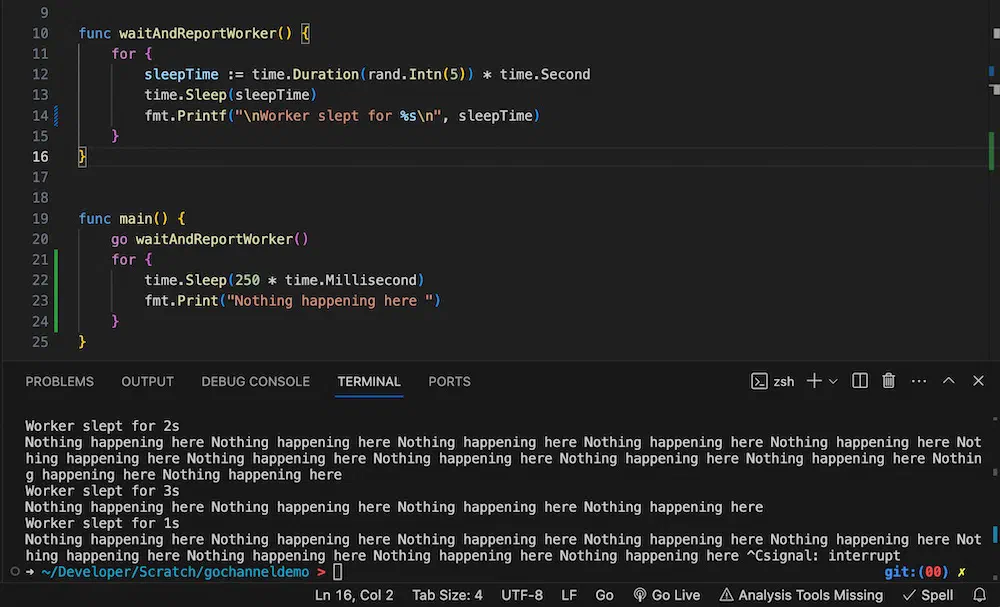Click Ln 16, Col 2 position indicator
This screenshot has width=1000, height=607.
pos(354,596)
